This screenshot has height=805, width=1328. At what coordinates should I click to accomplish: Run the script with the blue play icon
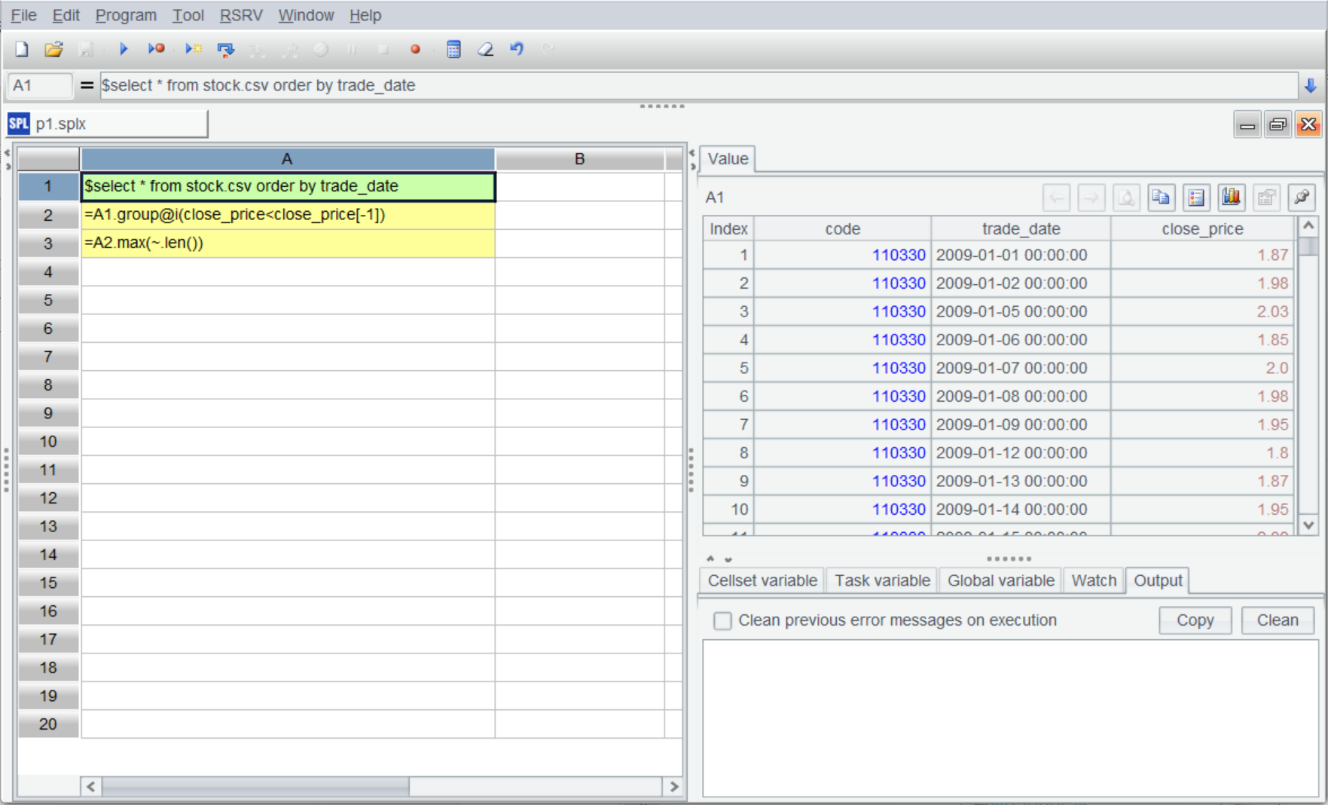124,49
